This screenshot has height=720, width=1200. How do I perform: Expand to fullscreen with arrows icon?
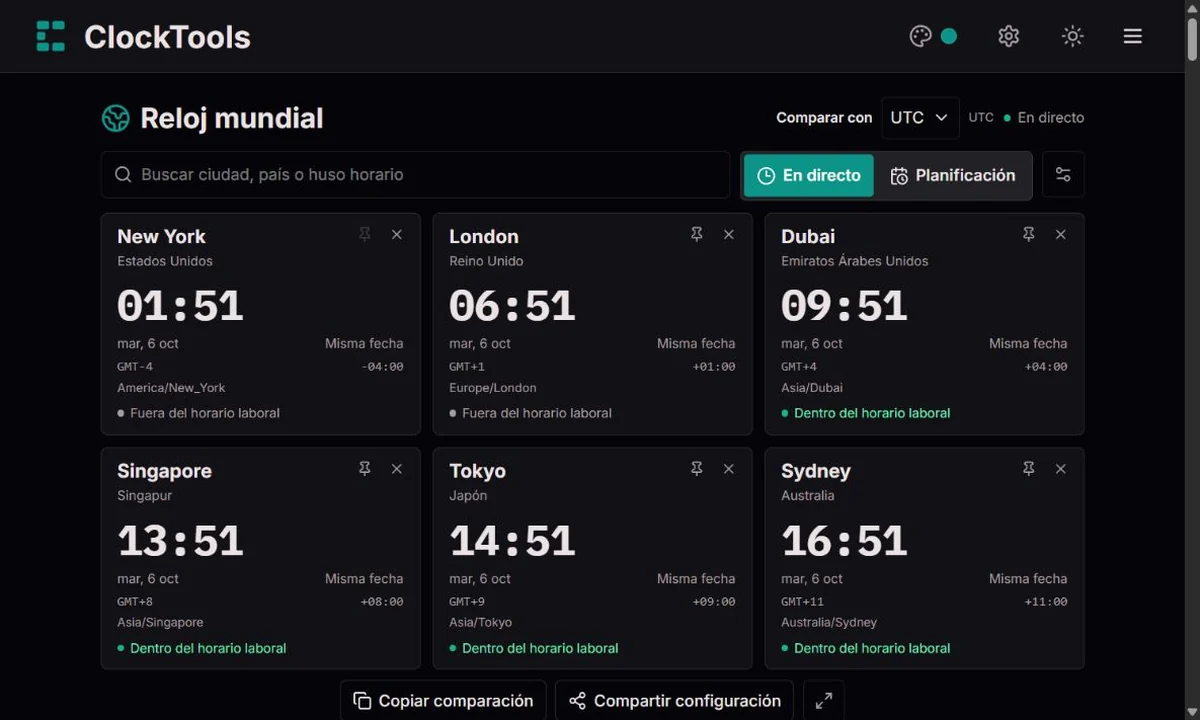[824, 701]
